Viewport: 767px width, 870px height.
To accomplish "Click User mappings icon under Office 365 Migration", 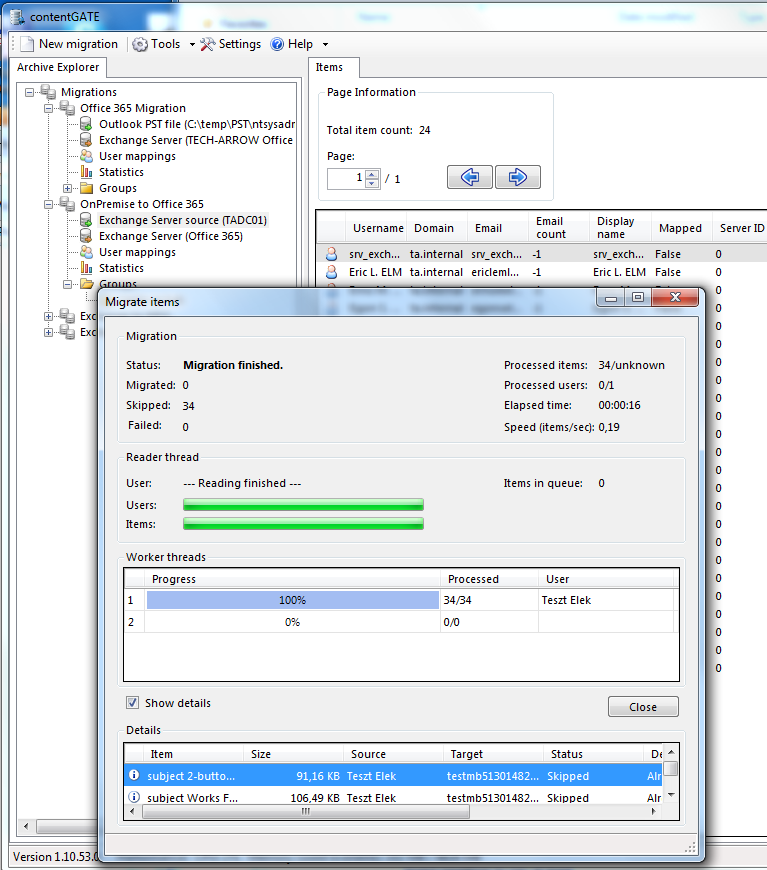I will coord(86,156).
